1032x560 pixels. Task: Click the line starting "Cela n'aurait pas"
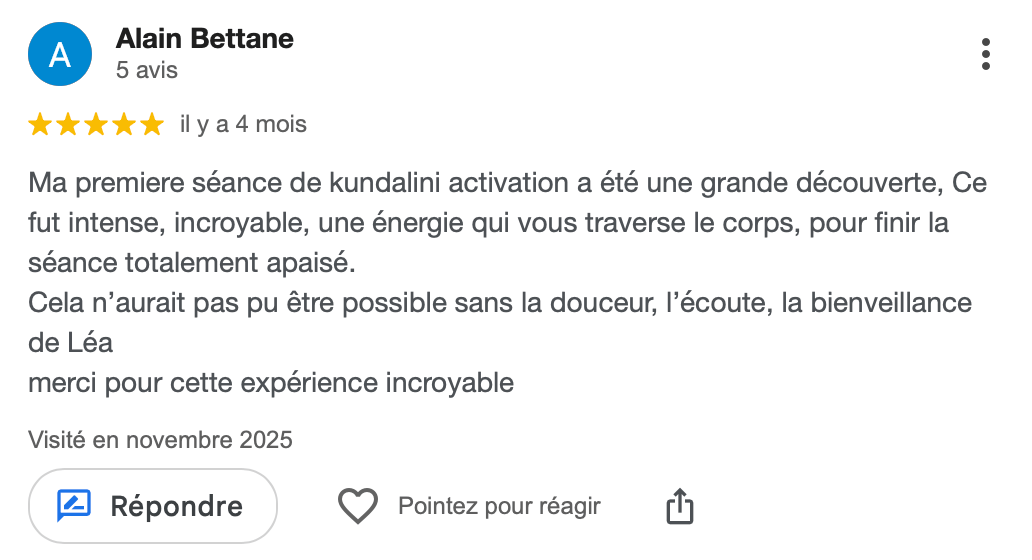tap(500, 303)
